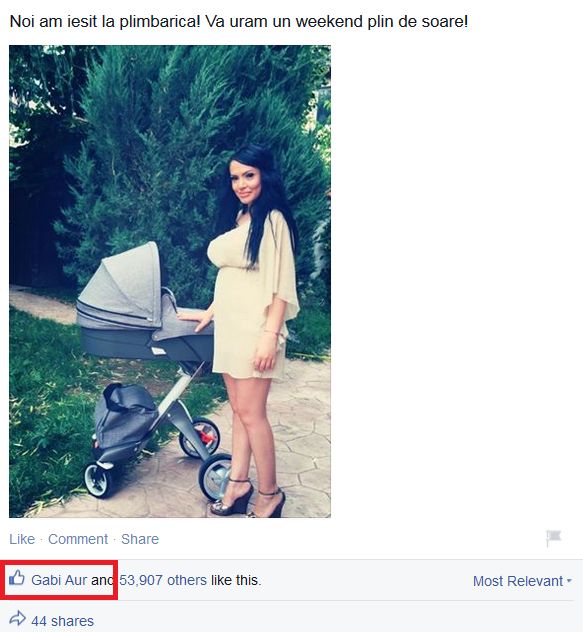583x632 pixels.
Task: View the 53,907 others who liked
Action: click(x=163, y=580)
